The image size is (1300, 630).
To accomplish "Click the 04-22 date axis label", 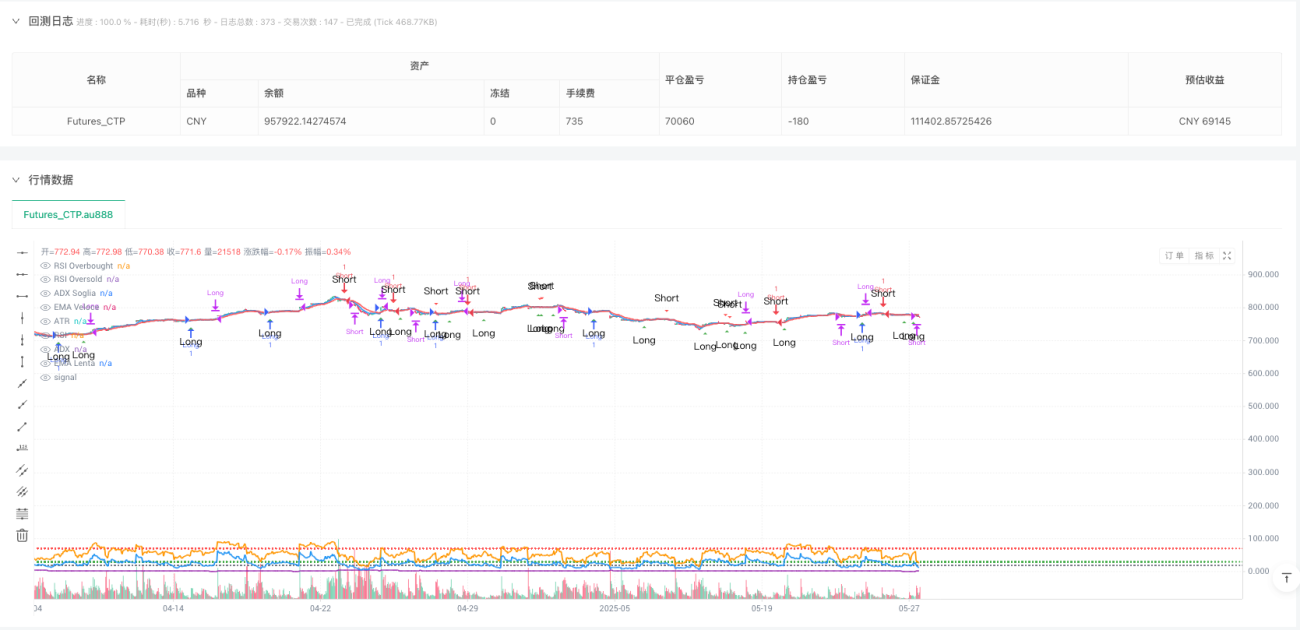I will (320, 608).
